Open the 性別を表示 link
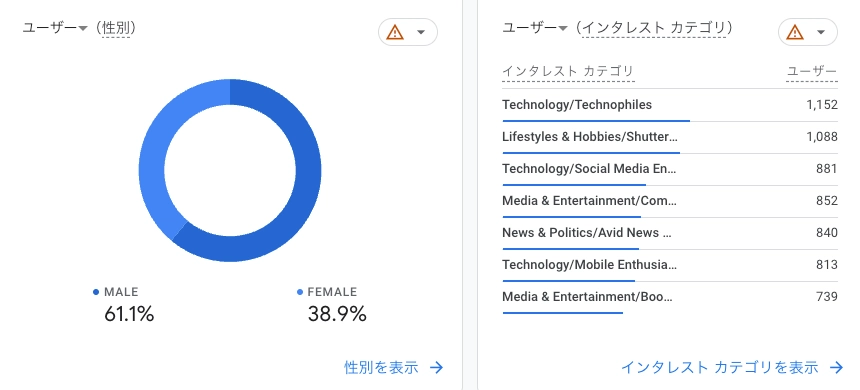 [381, 368]
